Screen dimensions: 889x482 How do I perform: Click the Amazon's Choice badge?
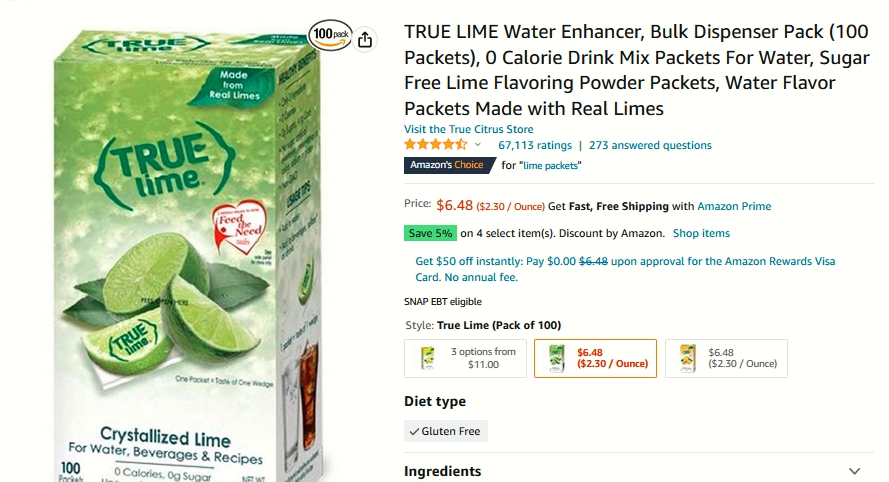point(448,165)
